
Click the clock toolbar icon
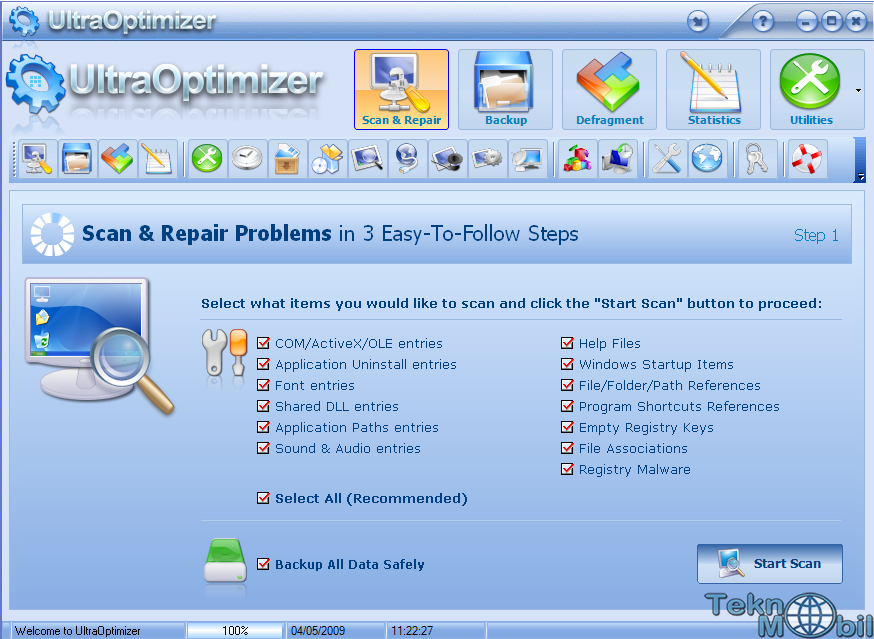pos(247,159)
